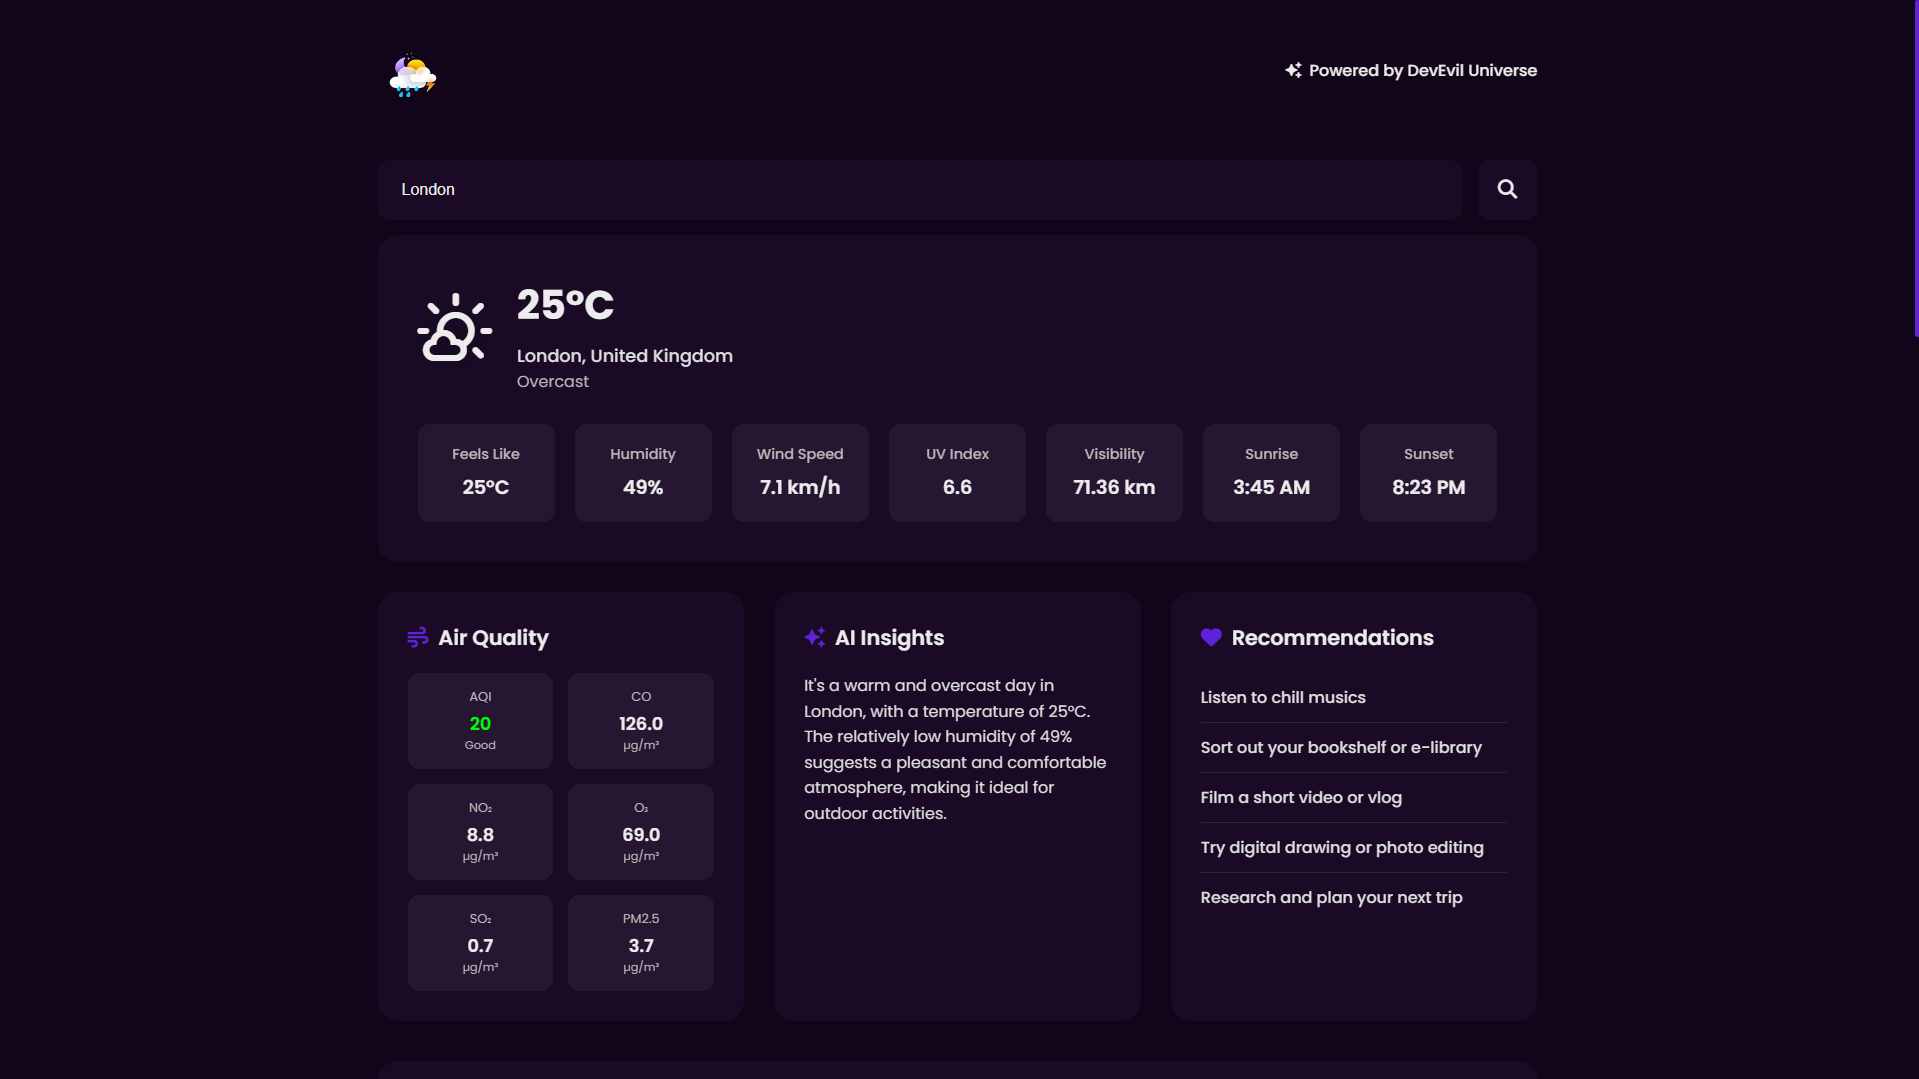
Task: Click the wind icon beside Air Quality
Action: [x=417, y=638]
